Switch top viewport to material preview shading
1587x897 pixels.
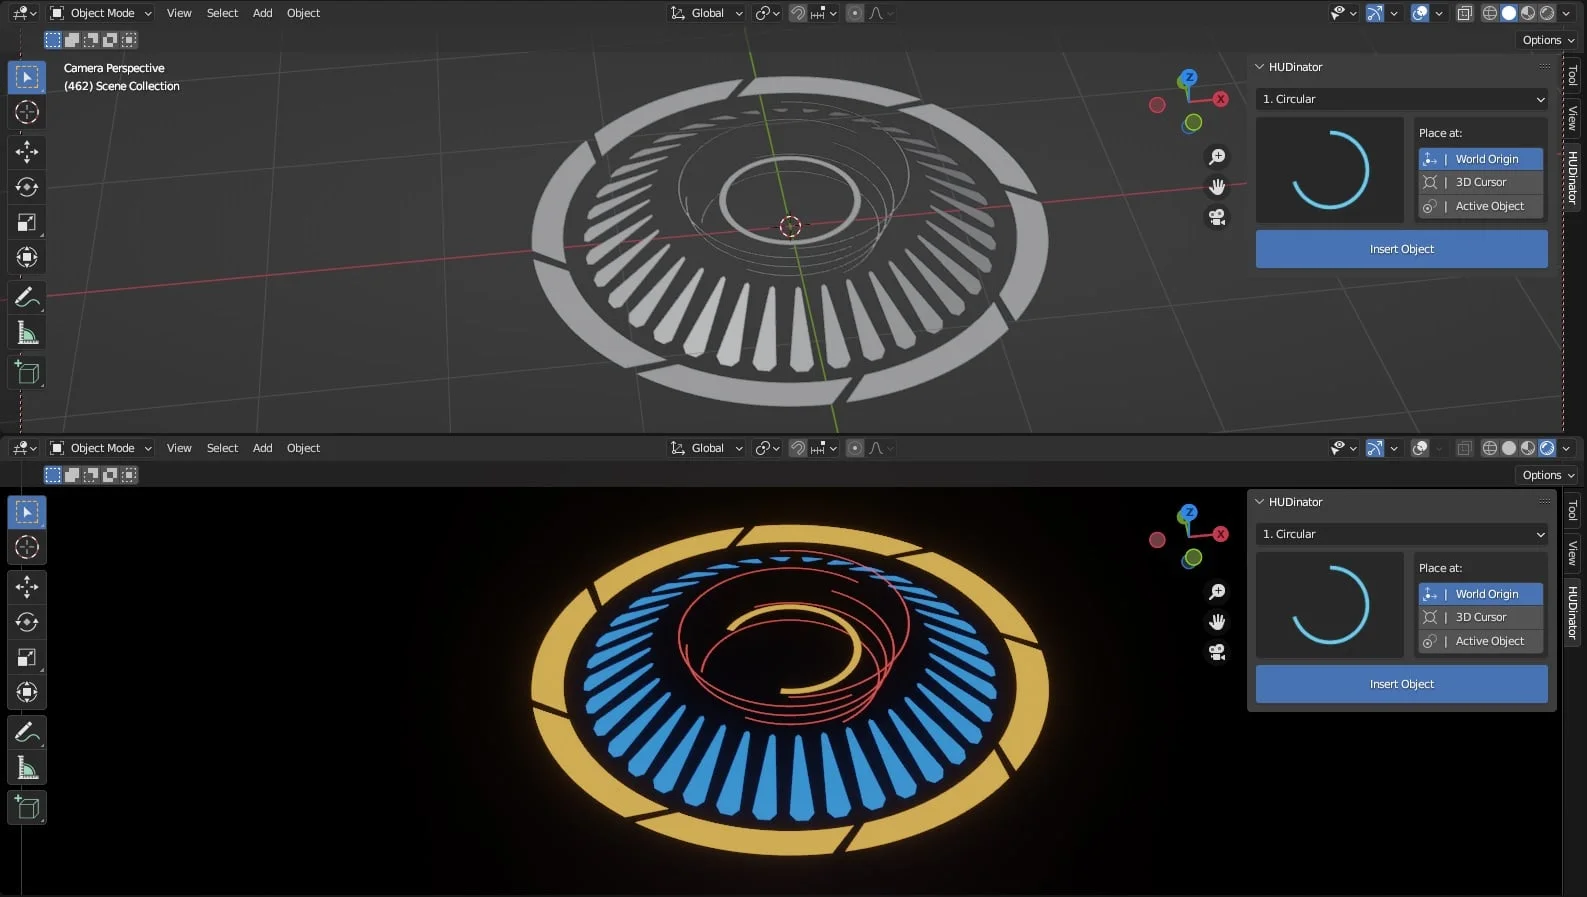(1528, 13)
